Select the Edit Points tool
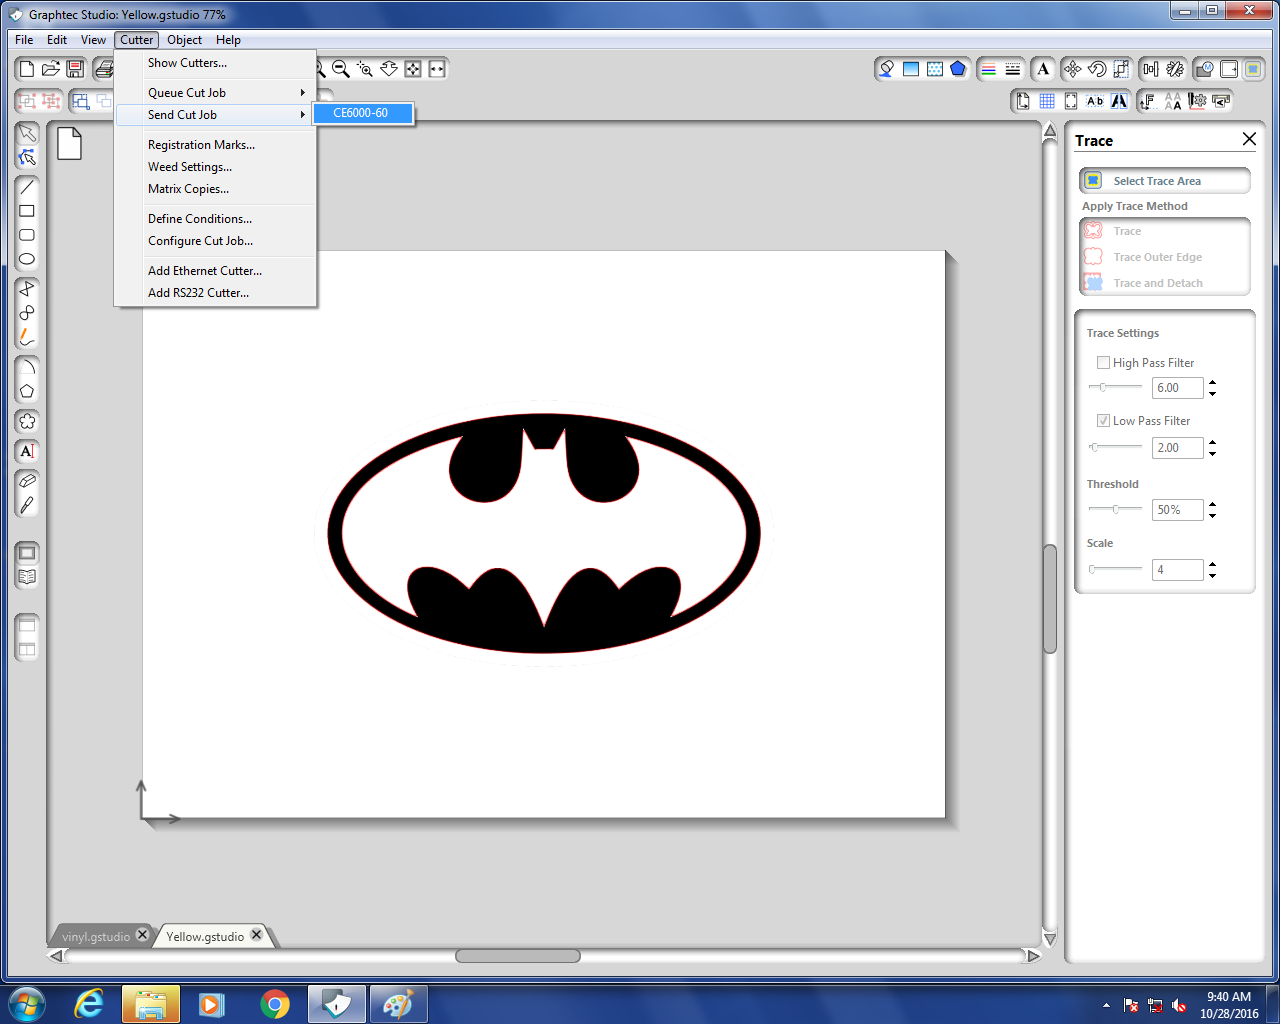1280x1024 pixels. [27, 157]
